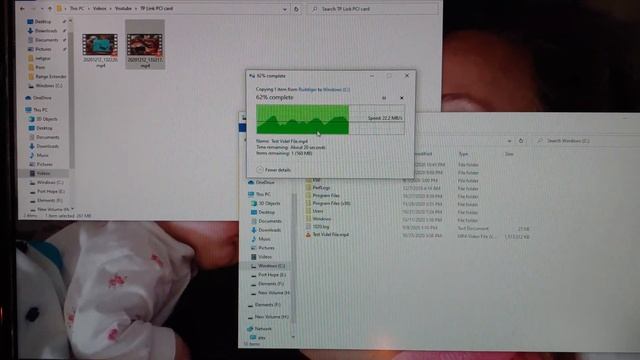The height and width of the screenshot is (360, 640).
Task: Open Pictures in Windows (C:) window sidebar
Action: point(266,248)
